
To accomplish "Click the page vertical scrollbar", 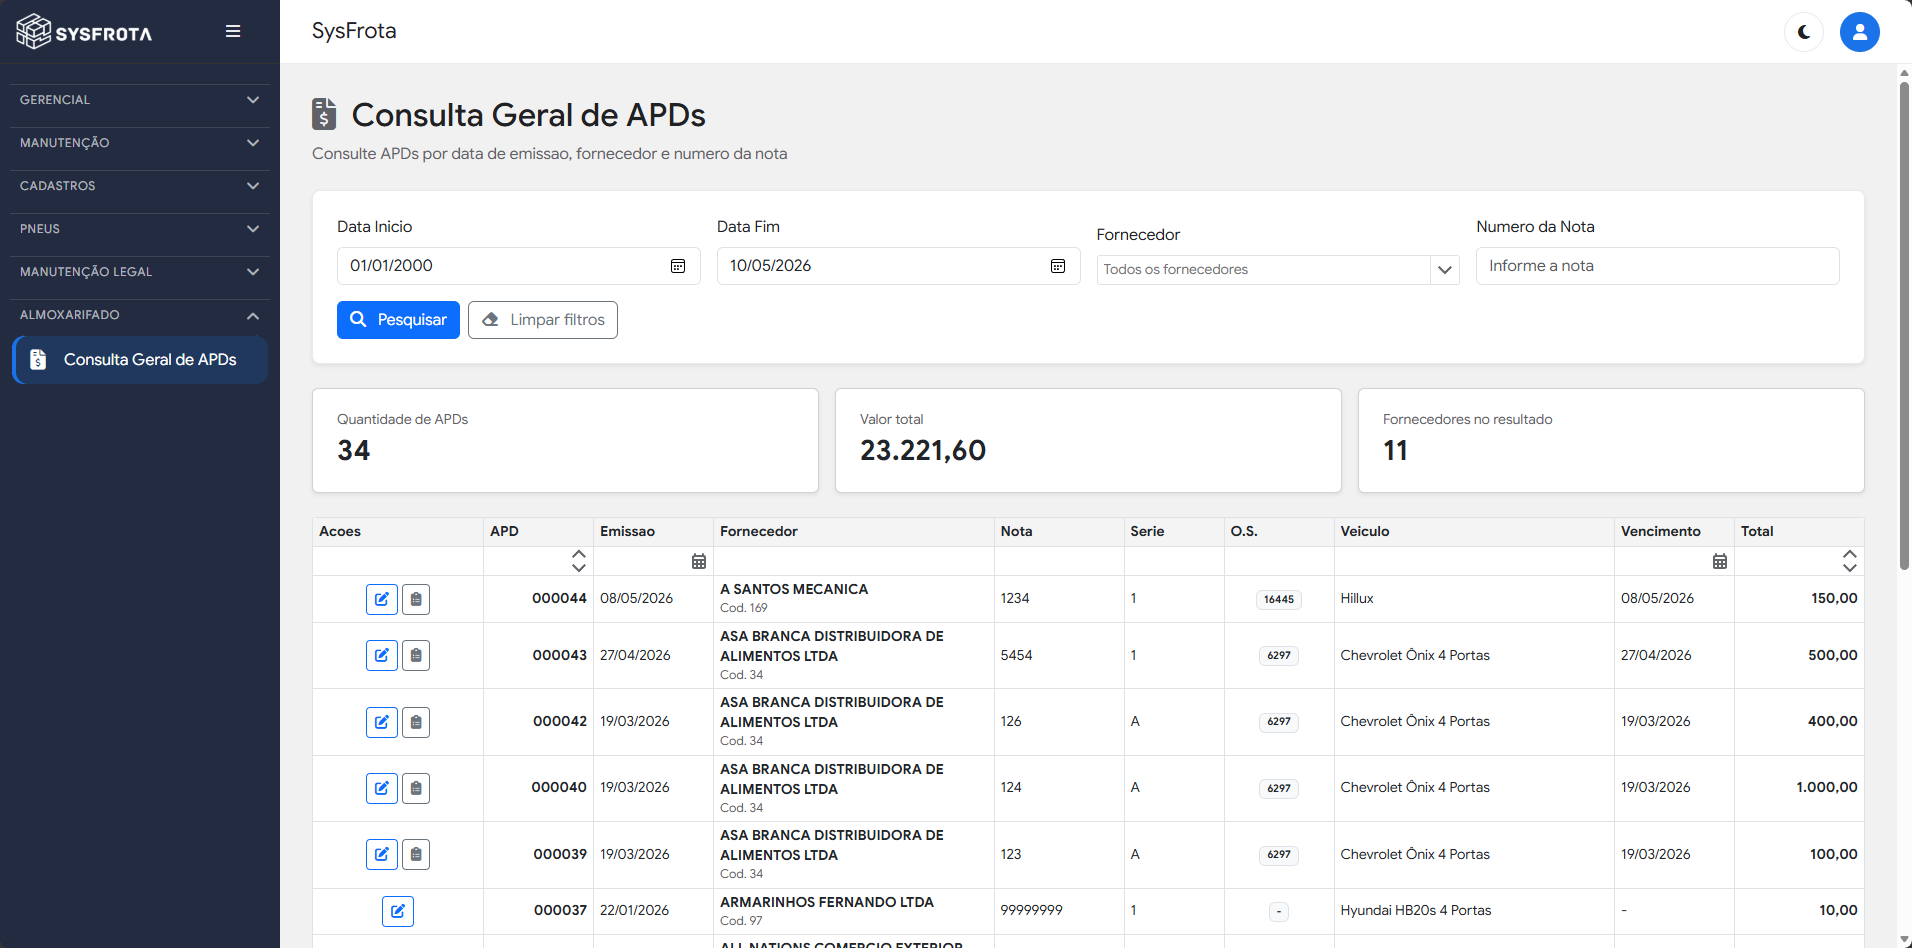I will tap(1904, 325).
